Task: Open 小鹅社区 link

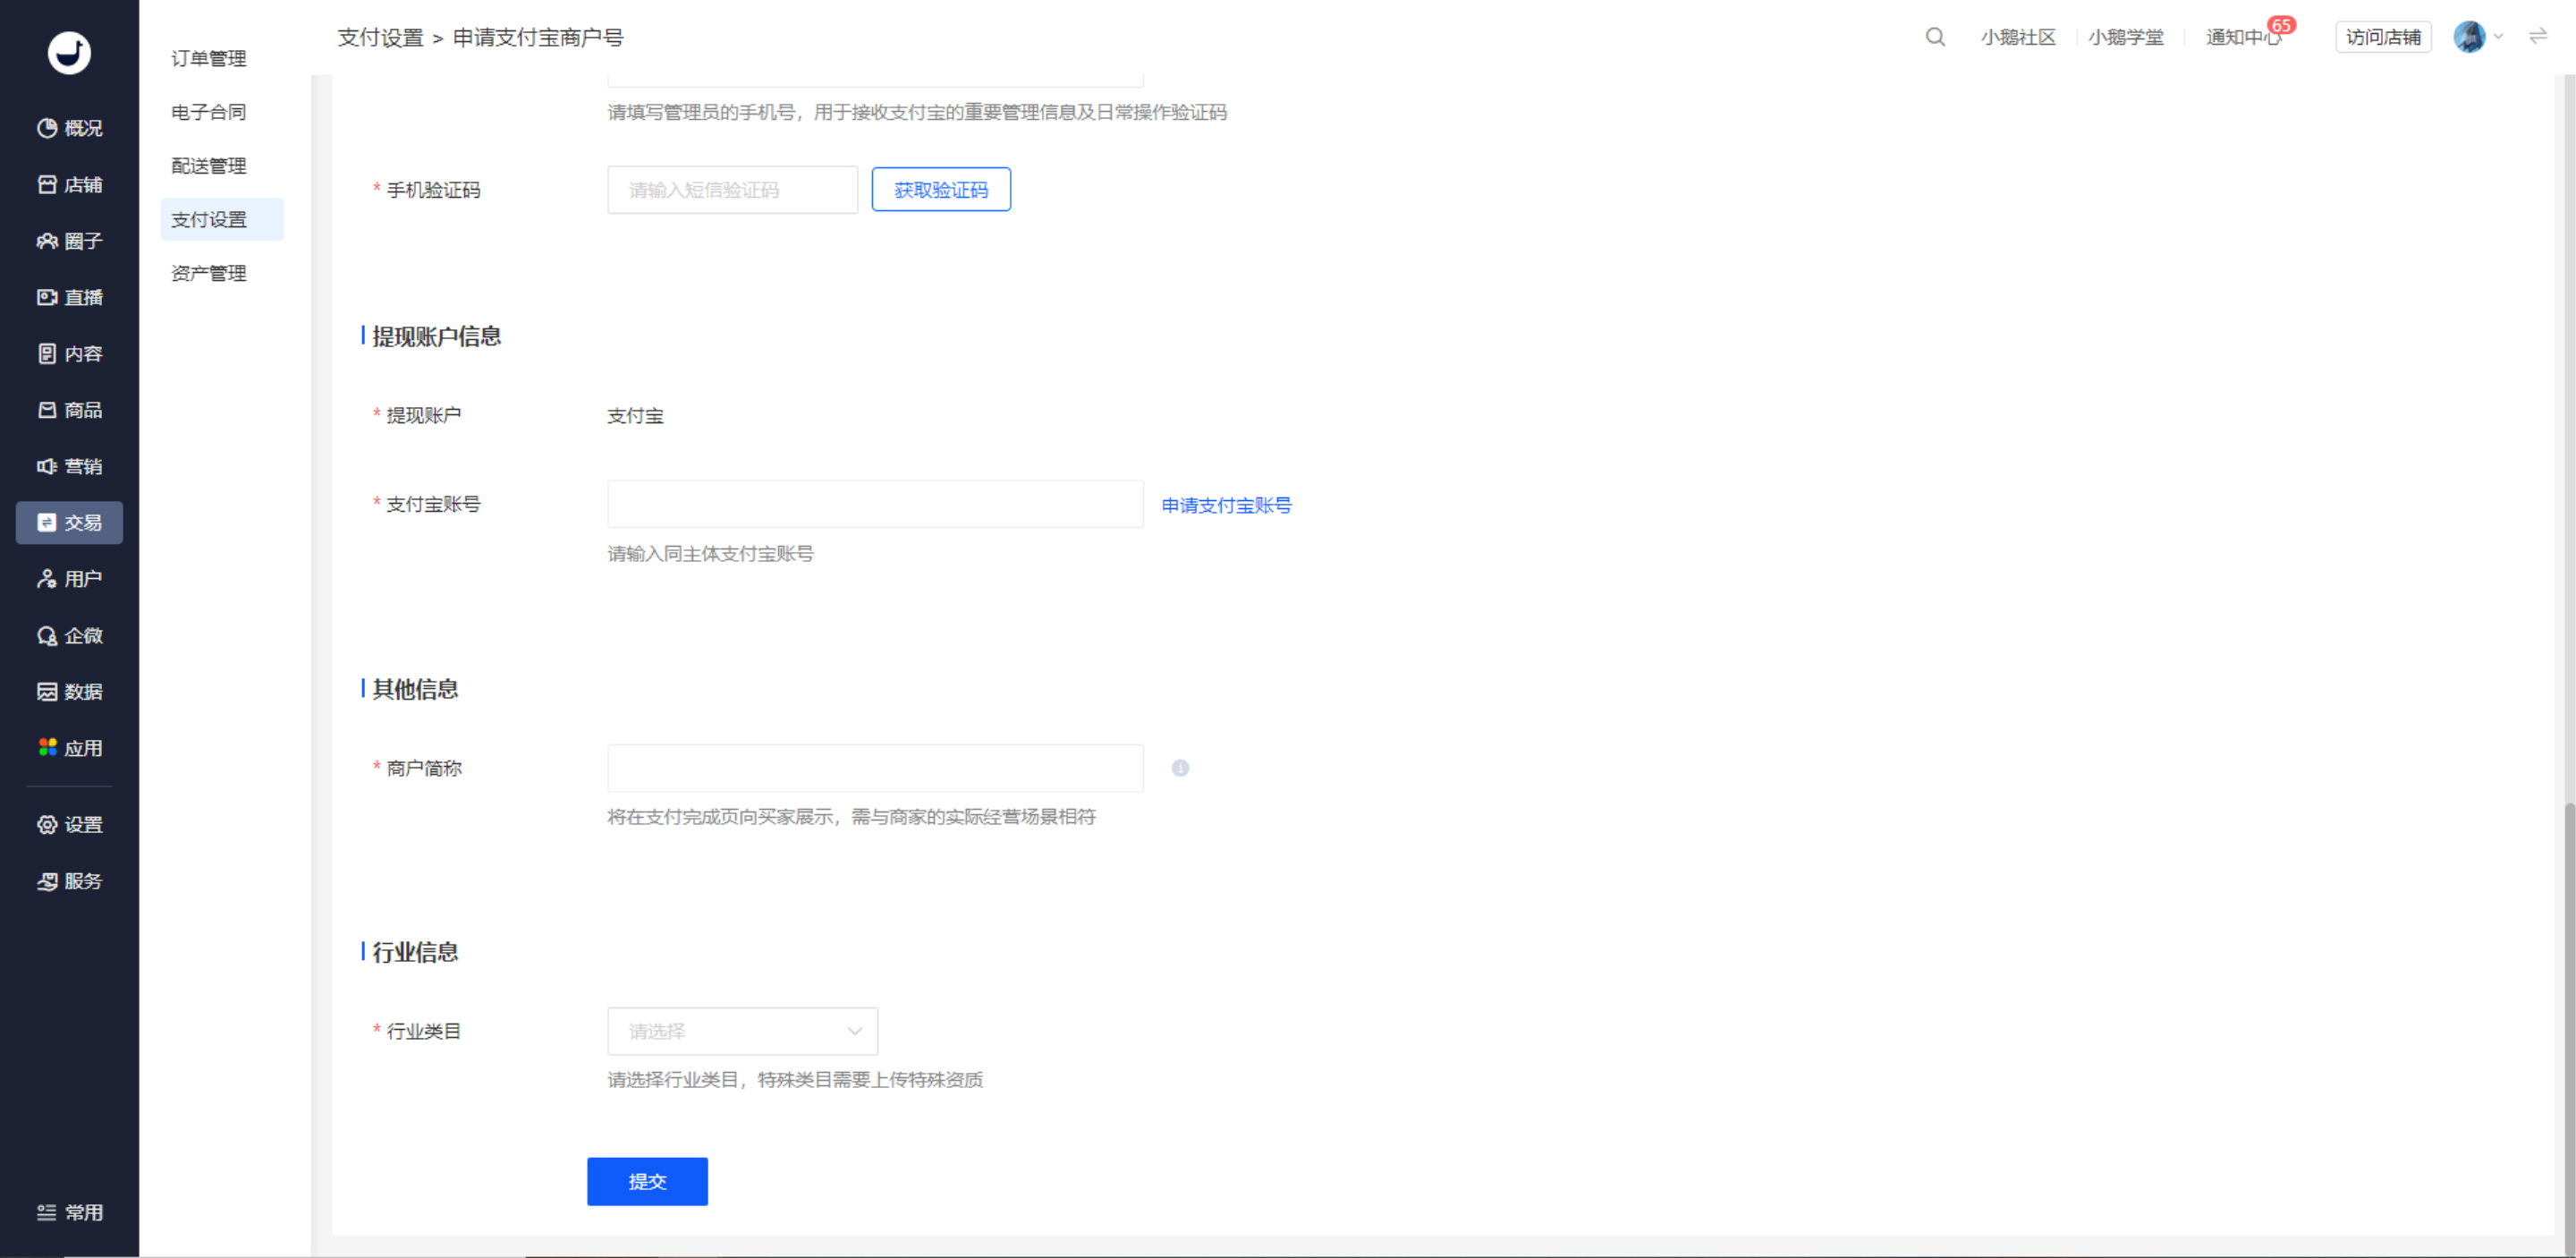Action: point(2018,37)
